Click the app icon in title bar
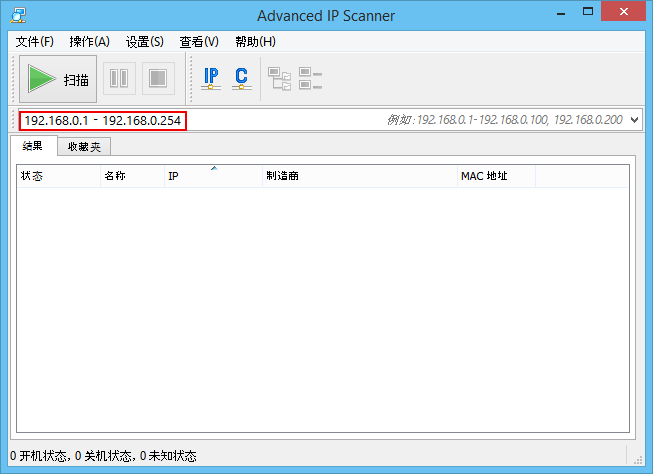The image size is (653, 474). tap(17, 15)
